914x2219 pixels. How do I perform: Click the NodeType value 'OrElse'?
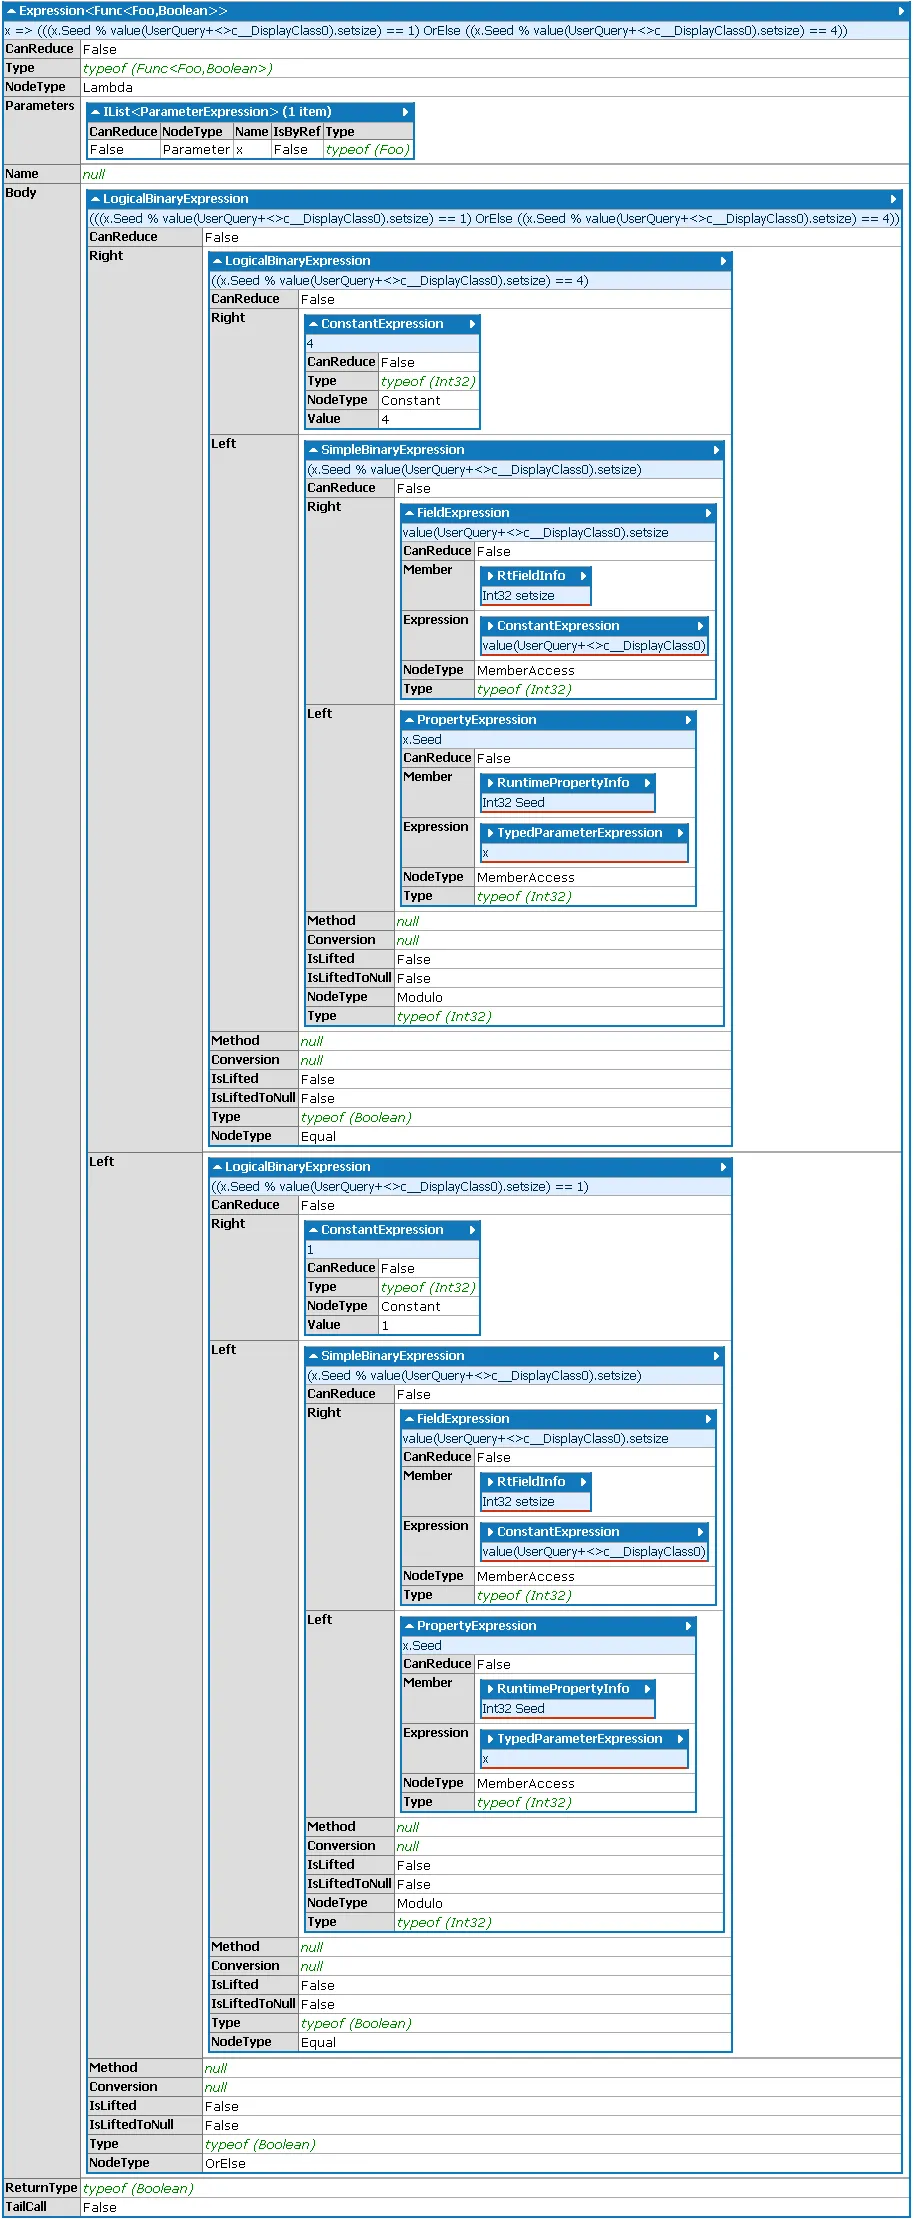(x=225, y=2164)
